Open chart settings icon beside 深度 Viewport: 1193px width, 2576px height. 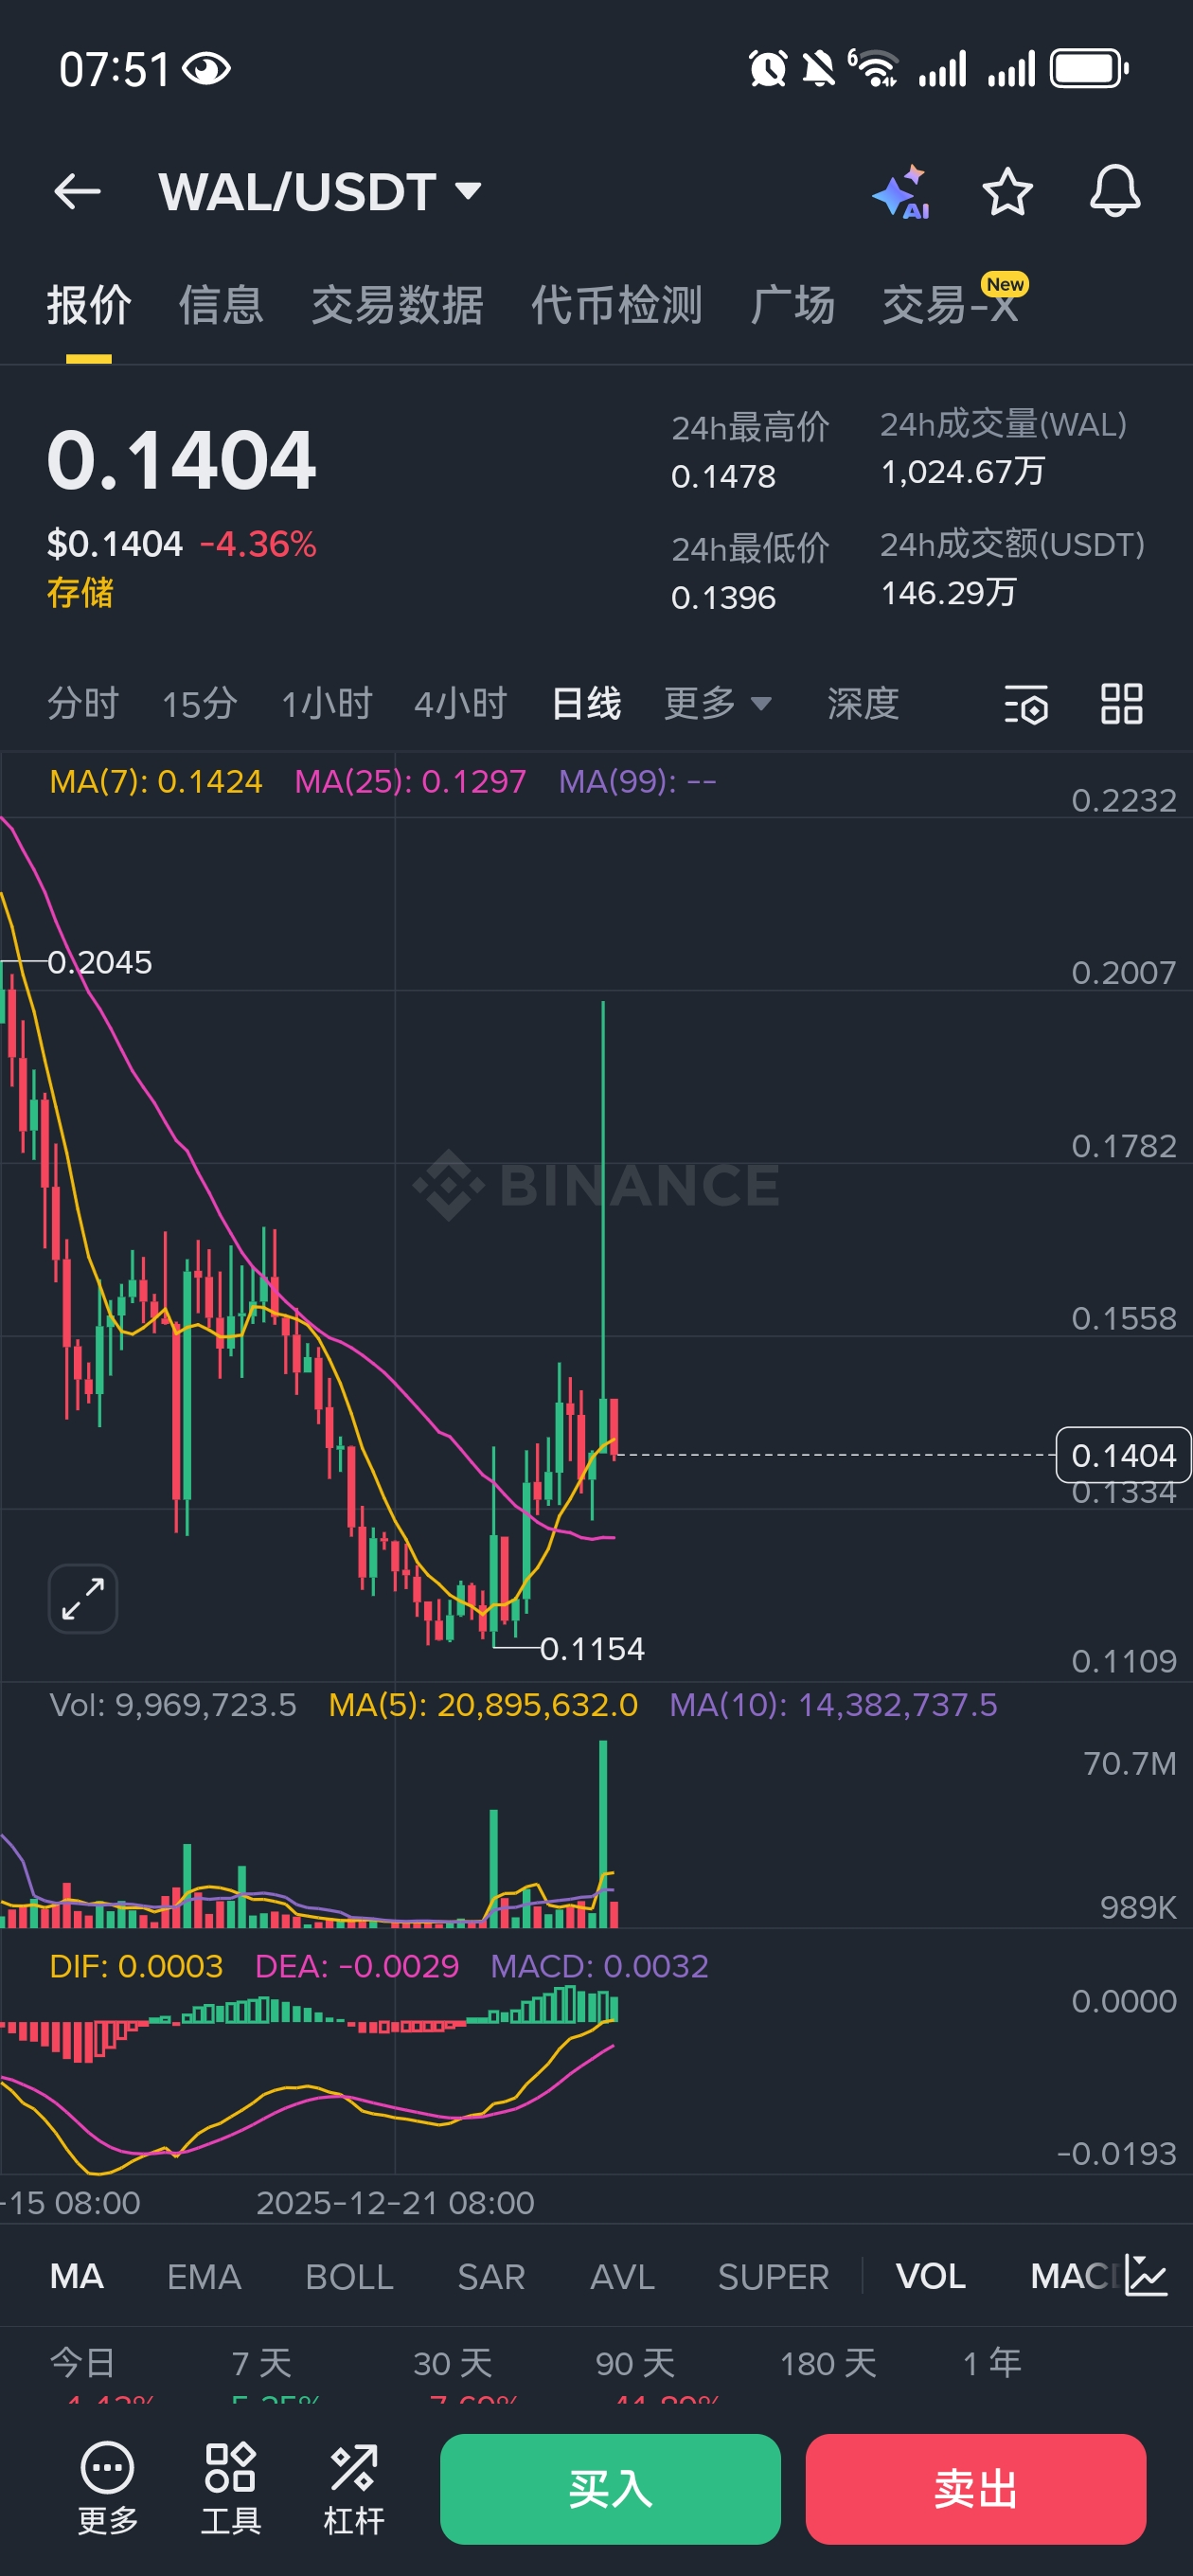click(1026, 704)
